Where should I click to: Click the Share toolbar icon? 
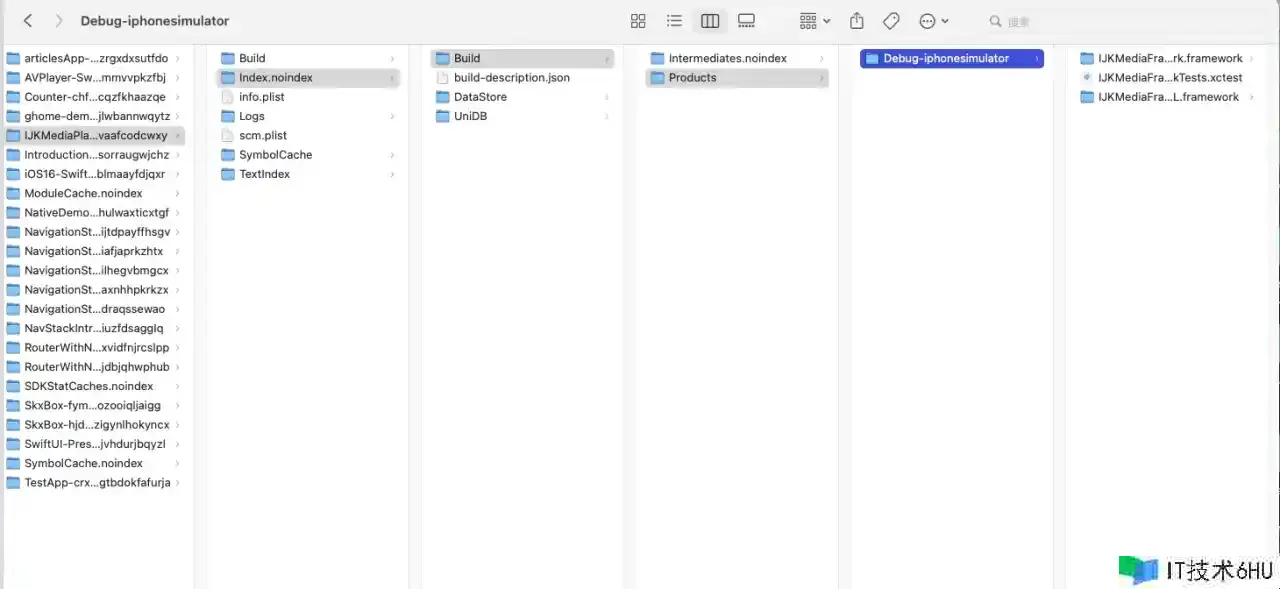click(x=856, y=21)
